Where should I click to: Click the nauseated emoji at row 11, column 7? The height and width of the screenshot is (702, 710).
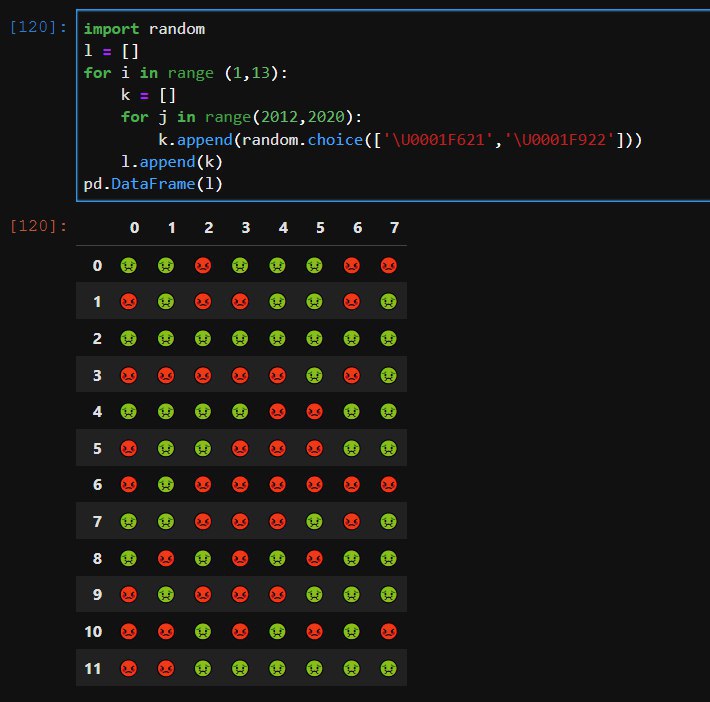pos(389,668)
